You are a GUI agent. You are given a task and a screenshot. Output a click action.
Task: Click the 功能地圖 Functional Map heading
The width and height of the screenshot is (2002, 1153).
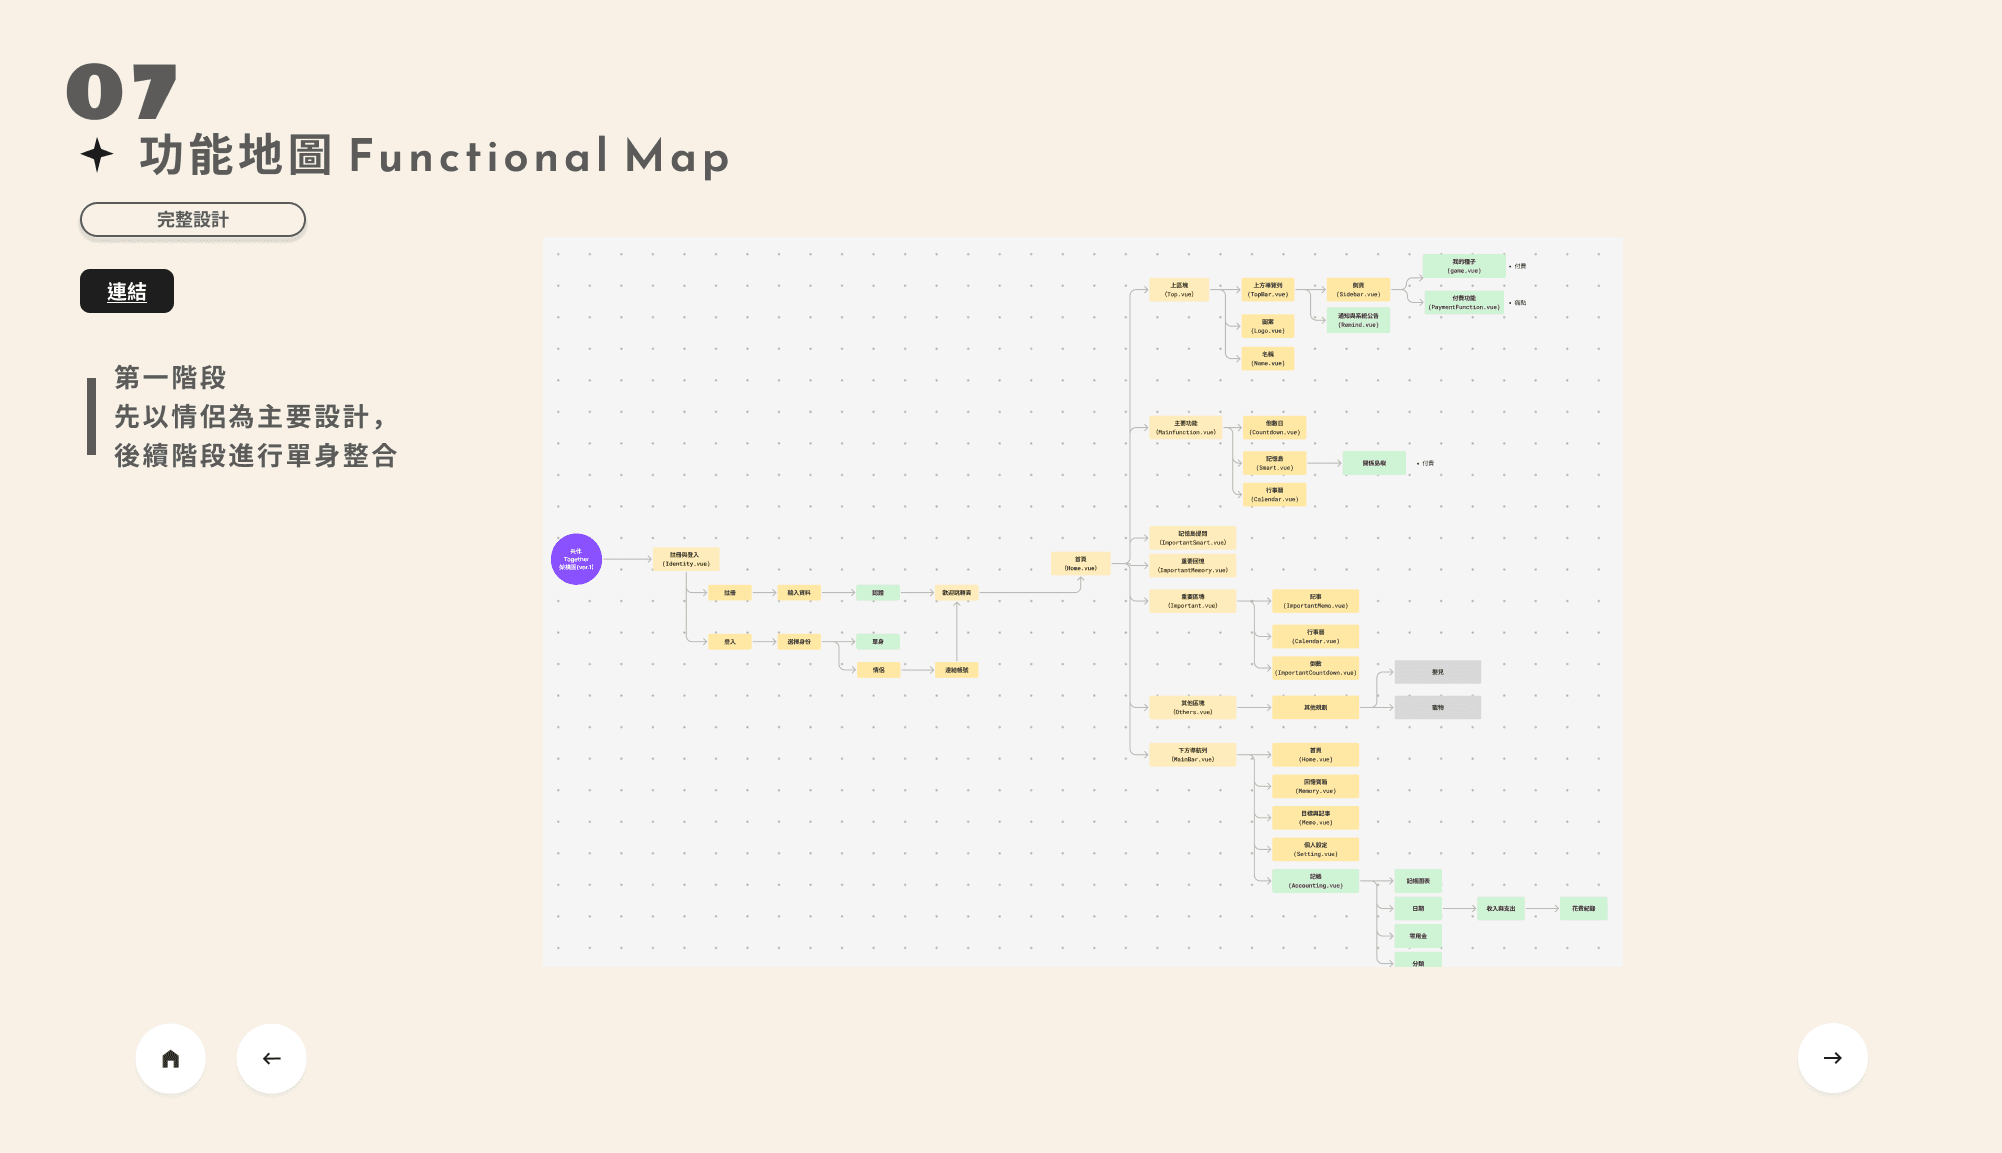pos(434,156)
